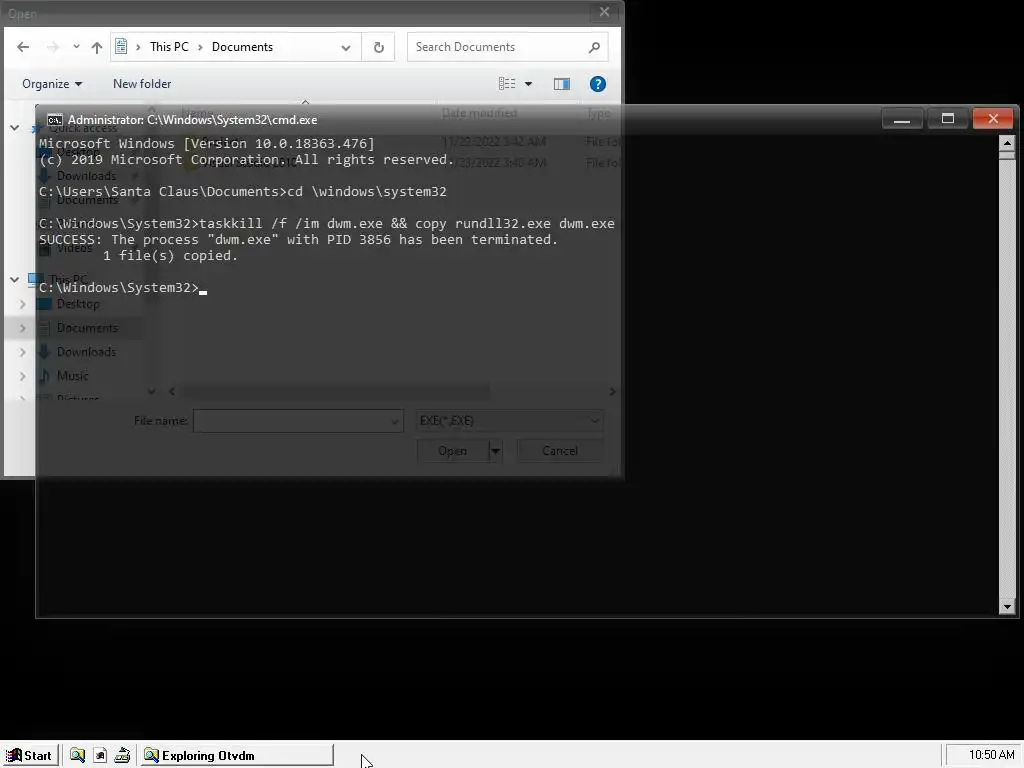Click New folder button
This screenshot has width=1024, height=768.
point(142,84)
